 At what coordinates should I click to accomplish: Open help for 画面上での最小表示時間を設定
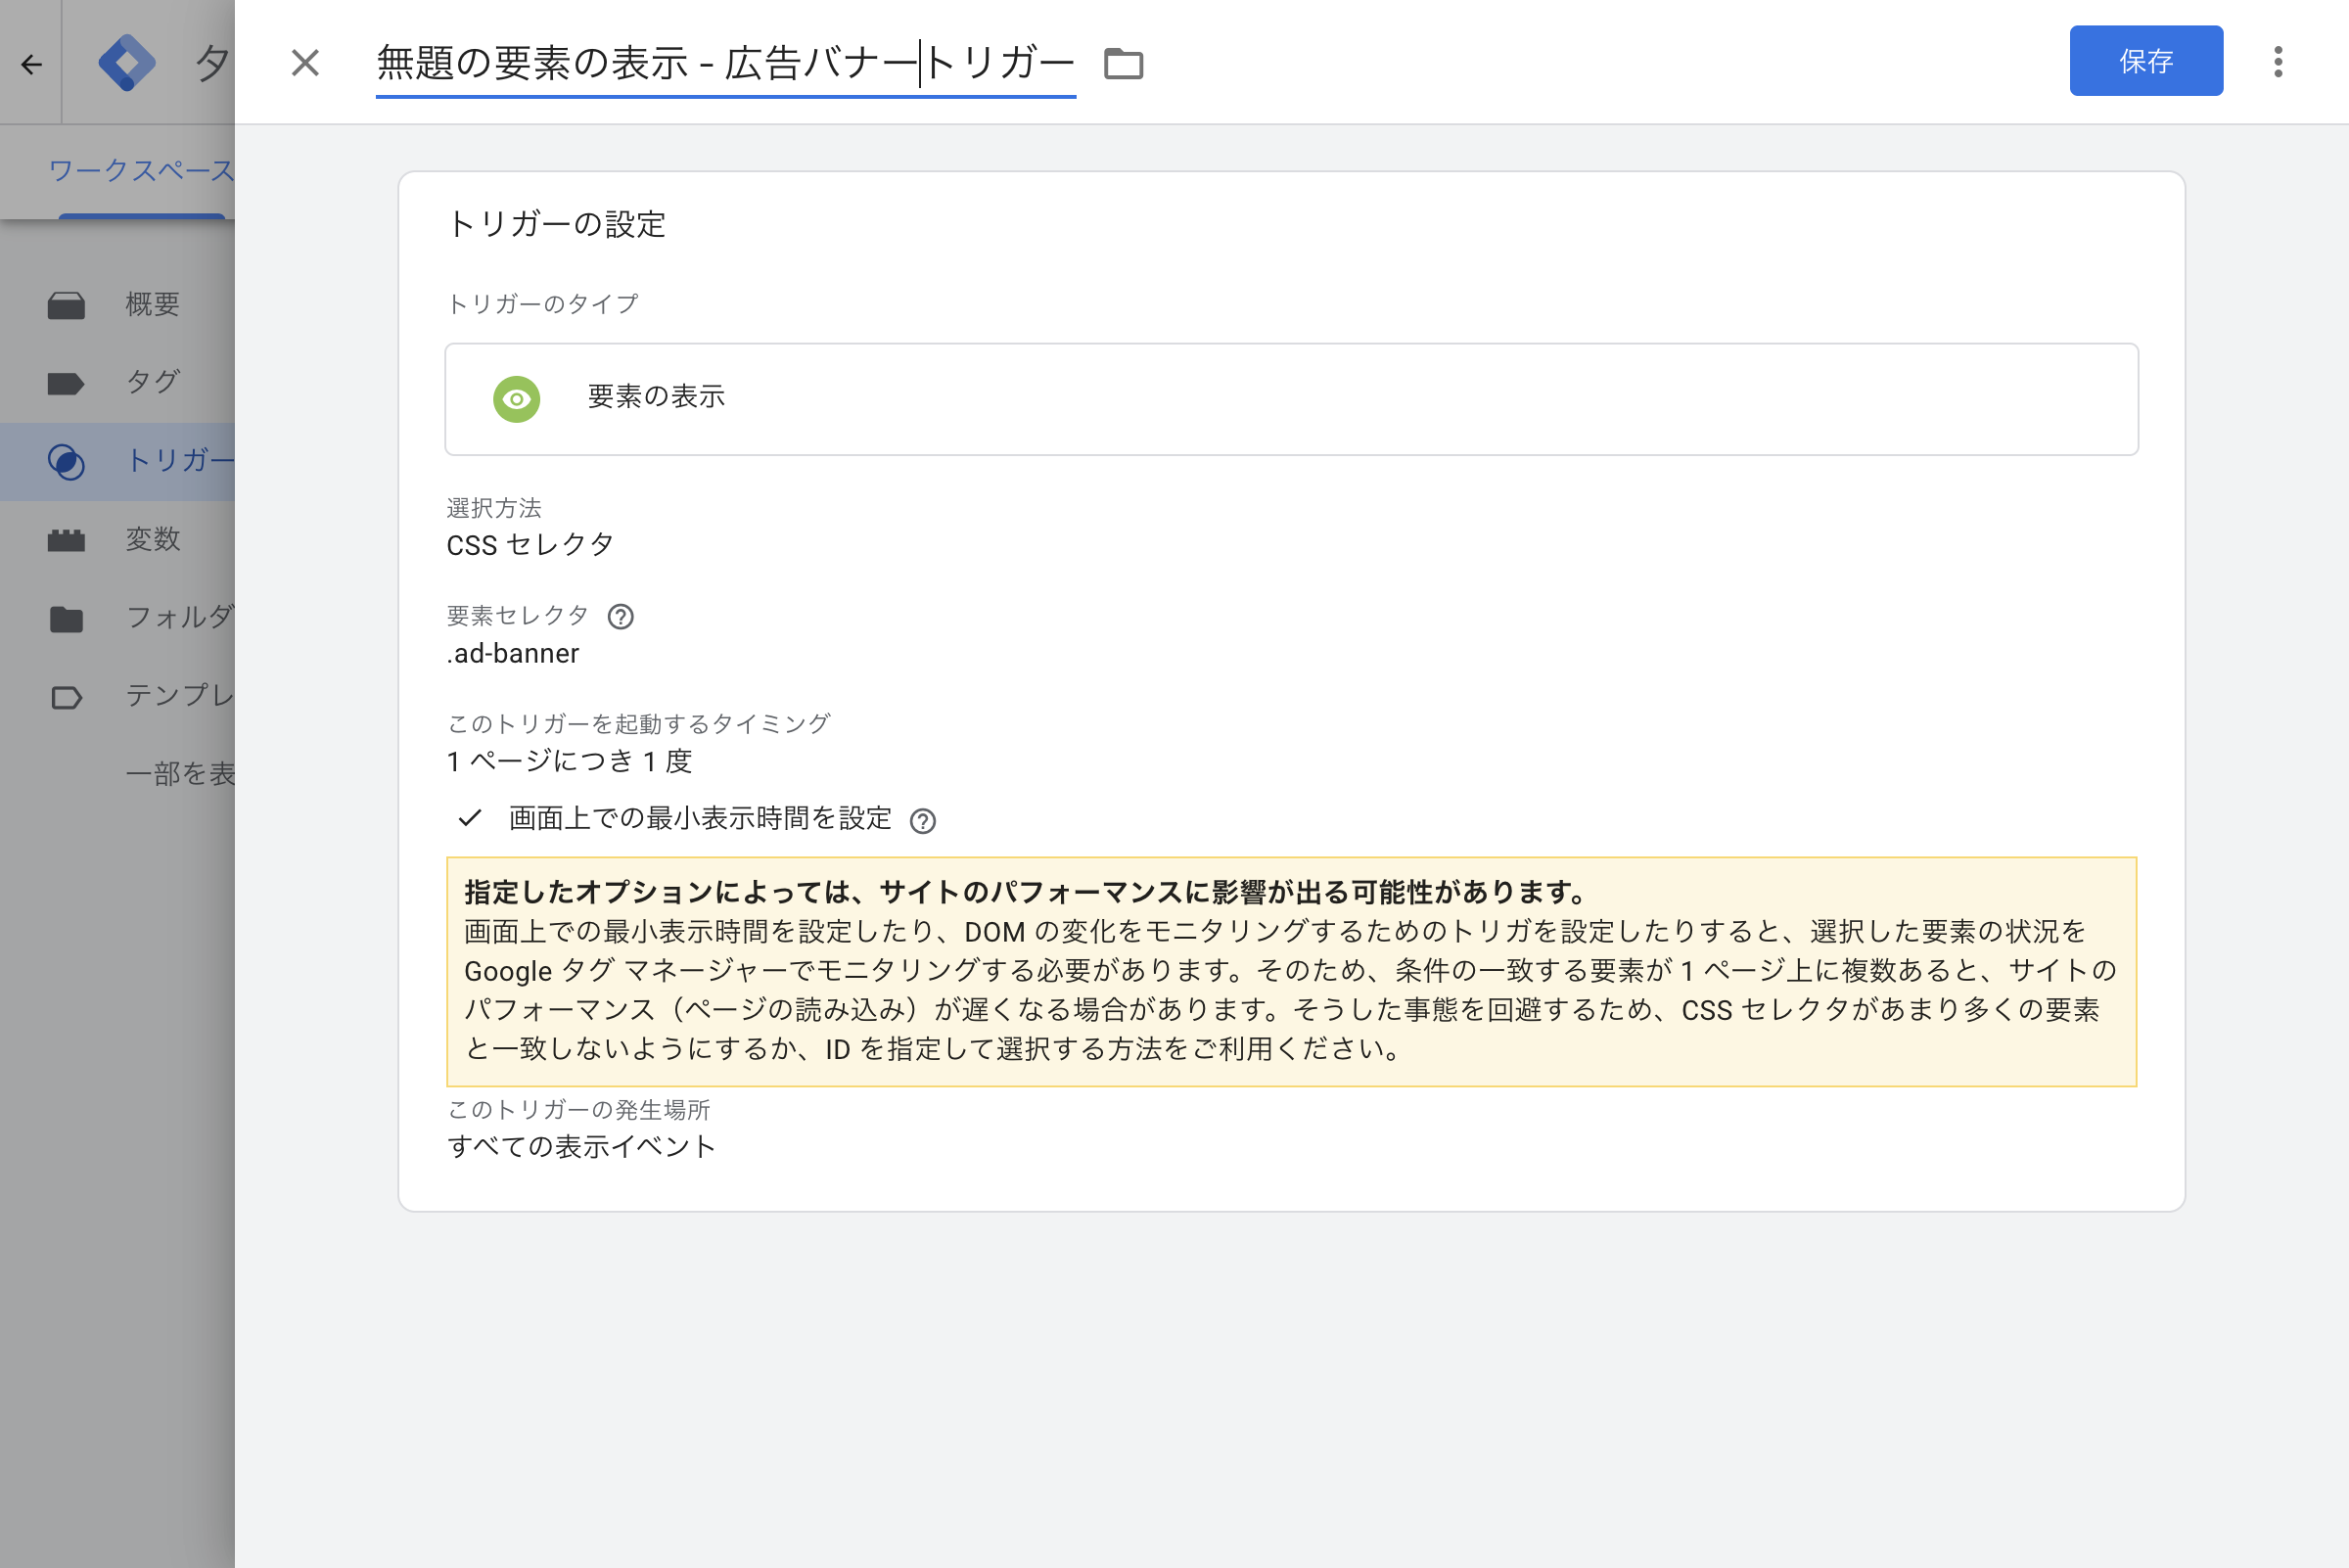922,821
